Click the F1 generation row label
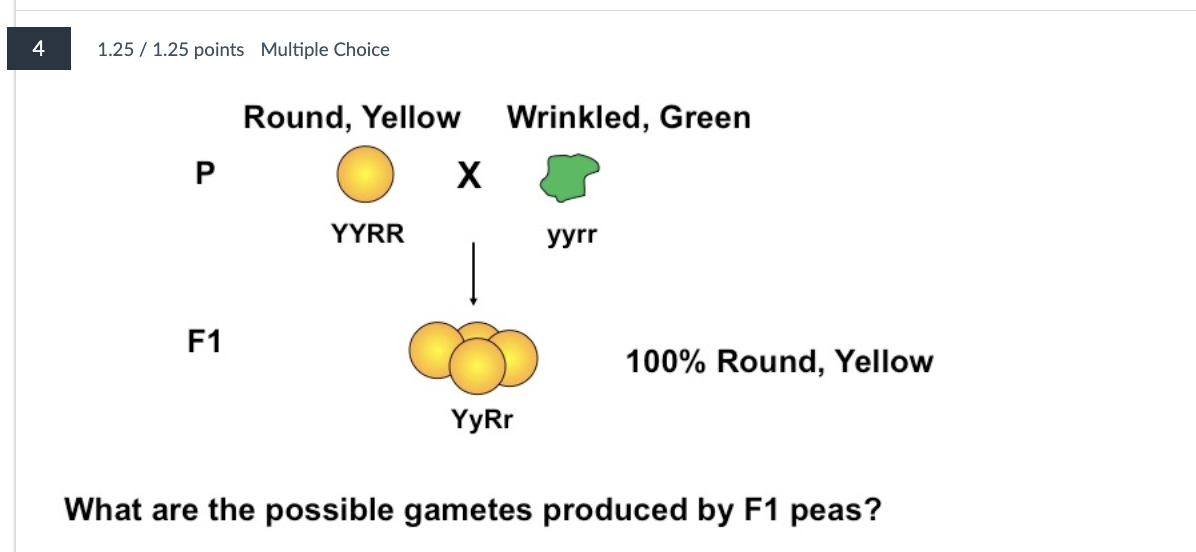 (204, 342)
